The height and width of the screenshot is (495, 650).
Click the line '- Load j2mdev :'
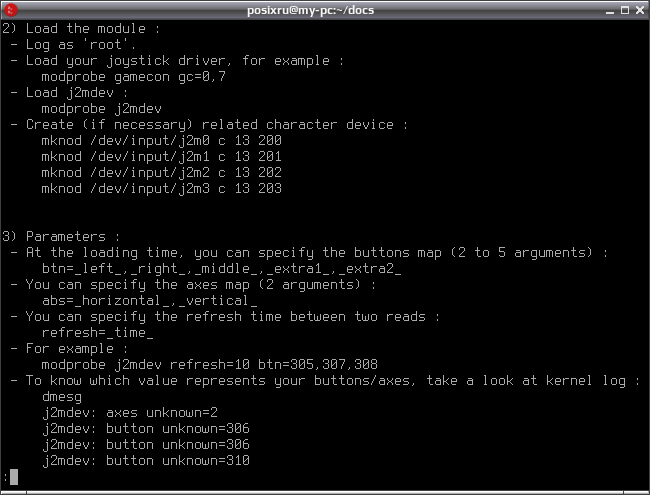(69, 92)
